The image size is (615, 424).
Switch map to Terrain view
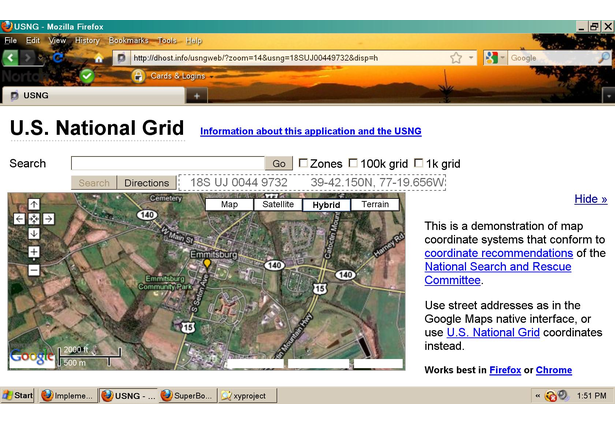(x=375, y=204)
